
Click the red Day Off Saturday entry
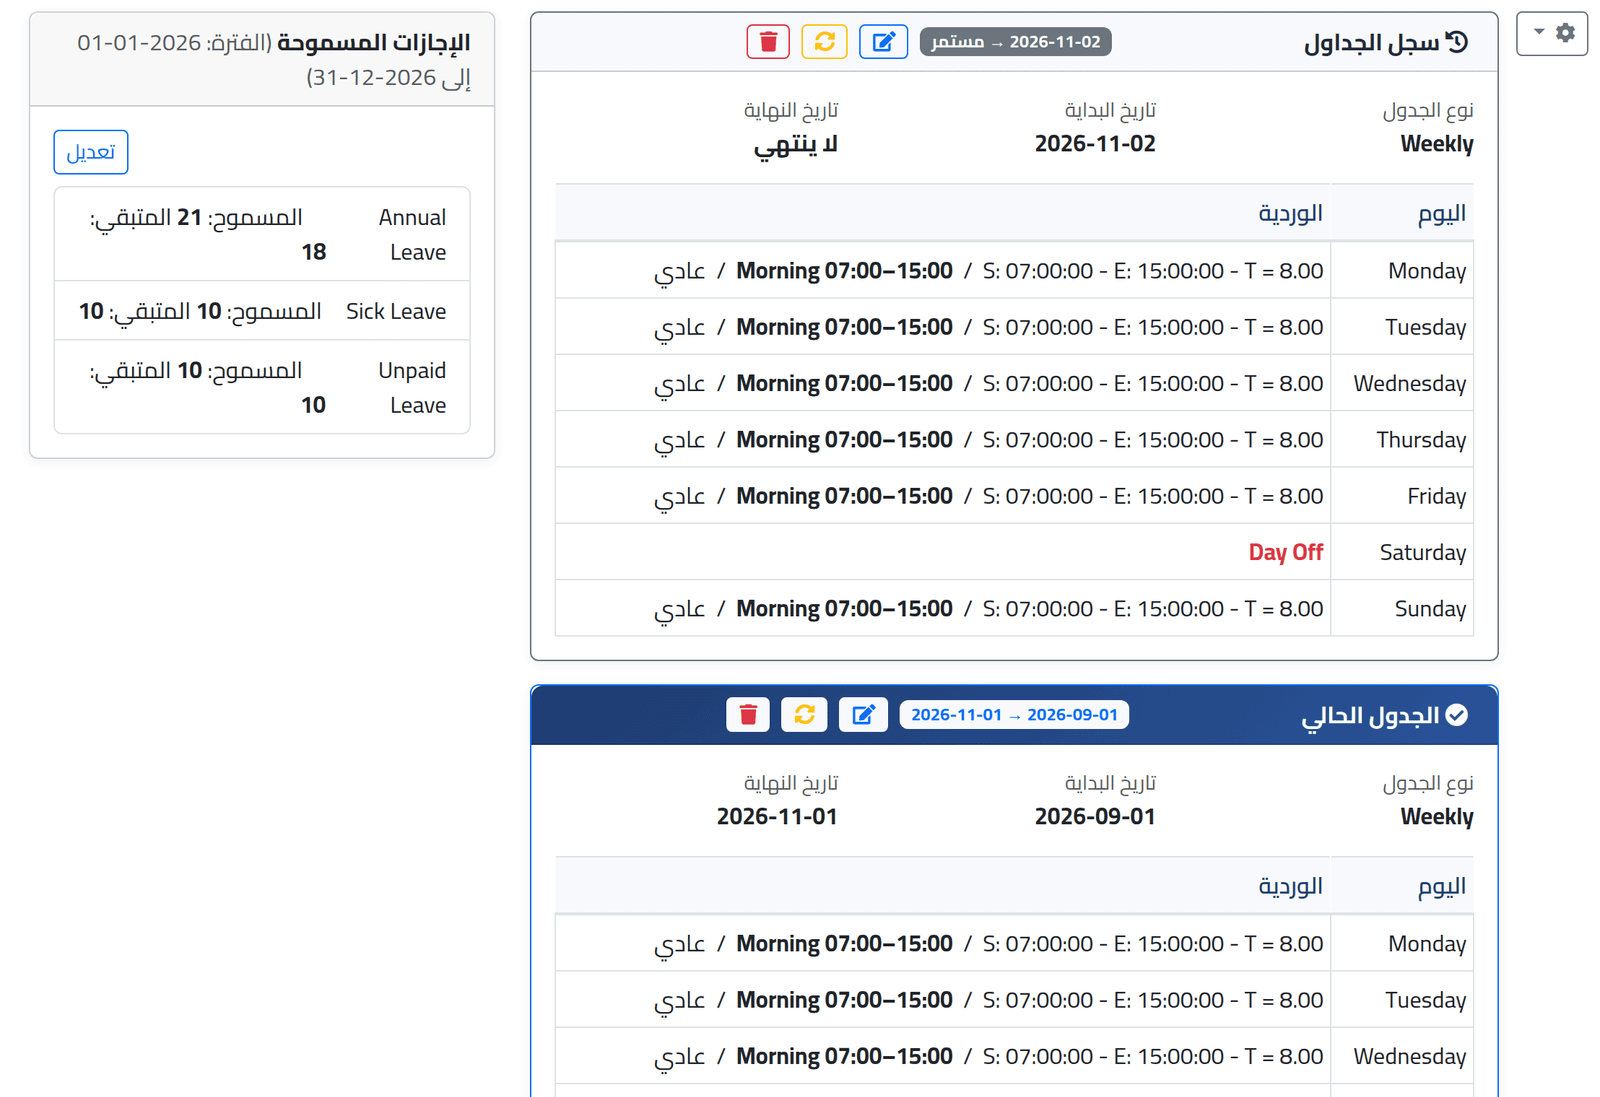(x=1285, y=552)
